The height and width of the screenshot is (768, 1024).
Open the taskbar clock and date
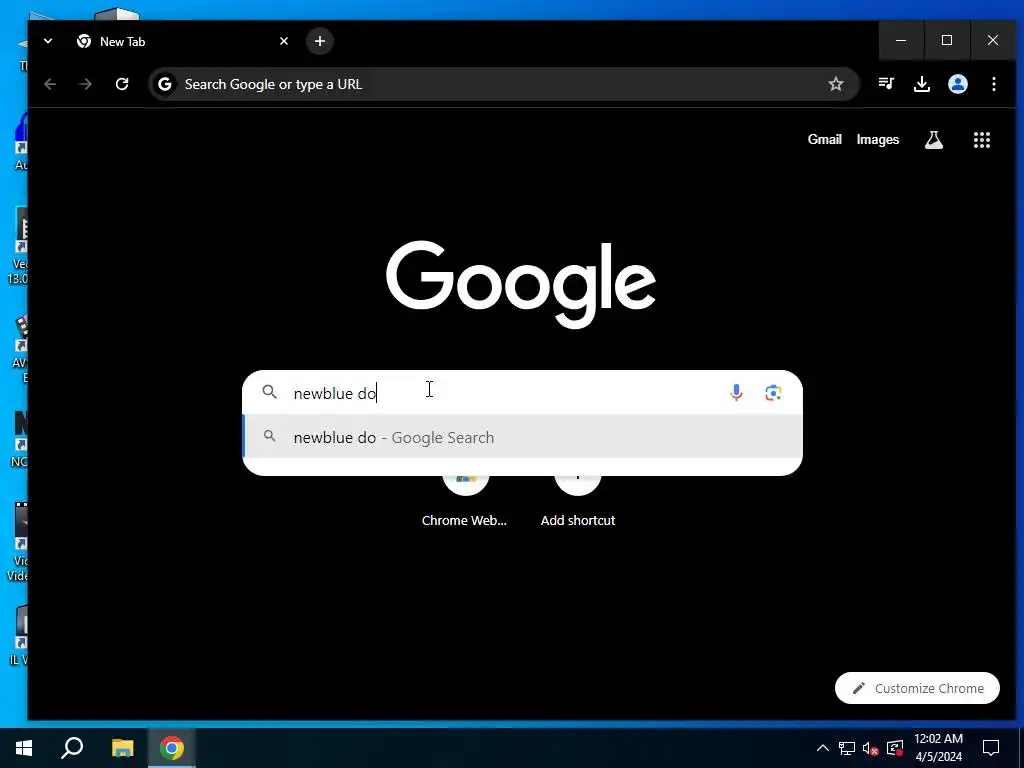click(938, 748)
